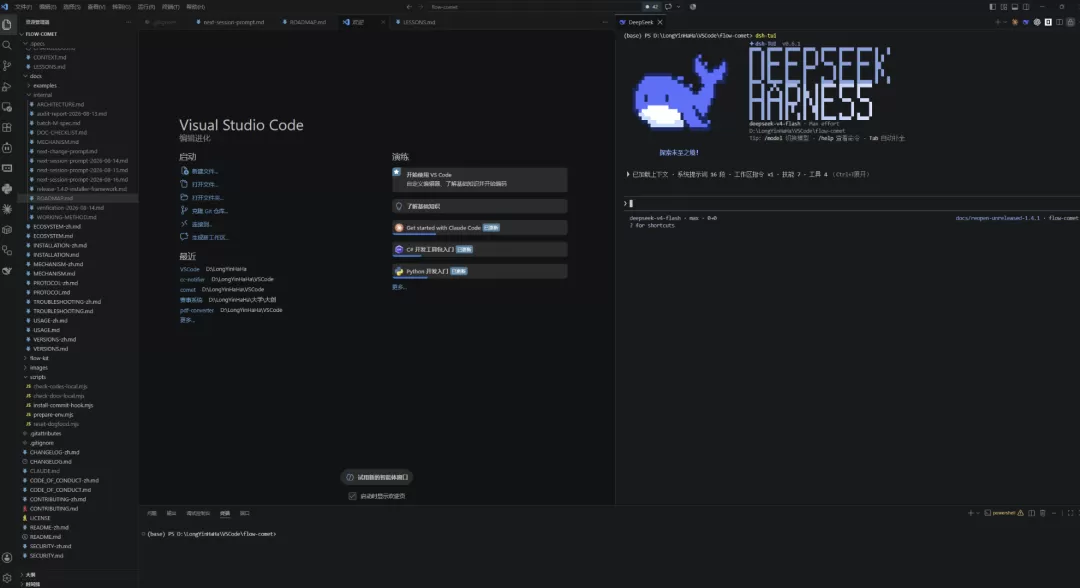Click the flow-comet command center search box

(534, 7)
